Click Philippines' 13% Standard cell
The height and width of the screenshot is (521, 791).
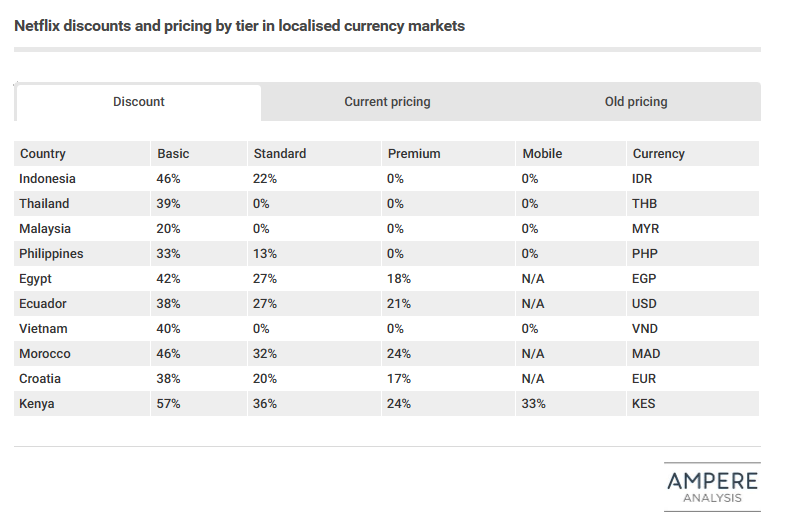314,254
